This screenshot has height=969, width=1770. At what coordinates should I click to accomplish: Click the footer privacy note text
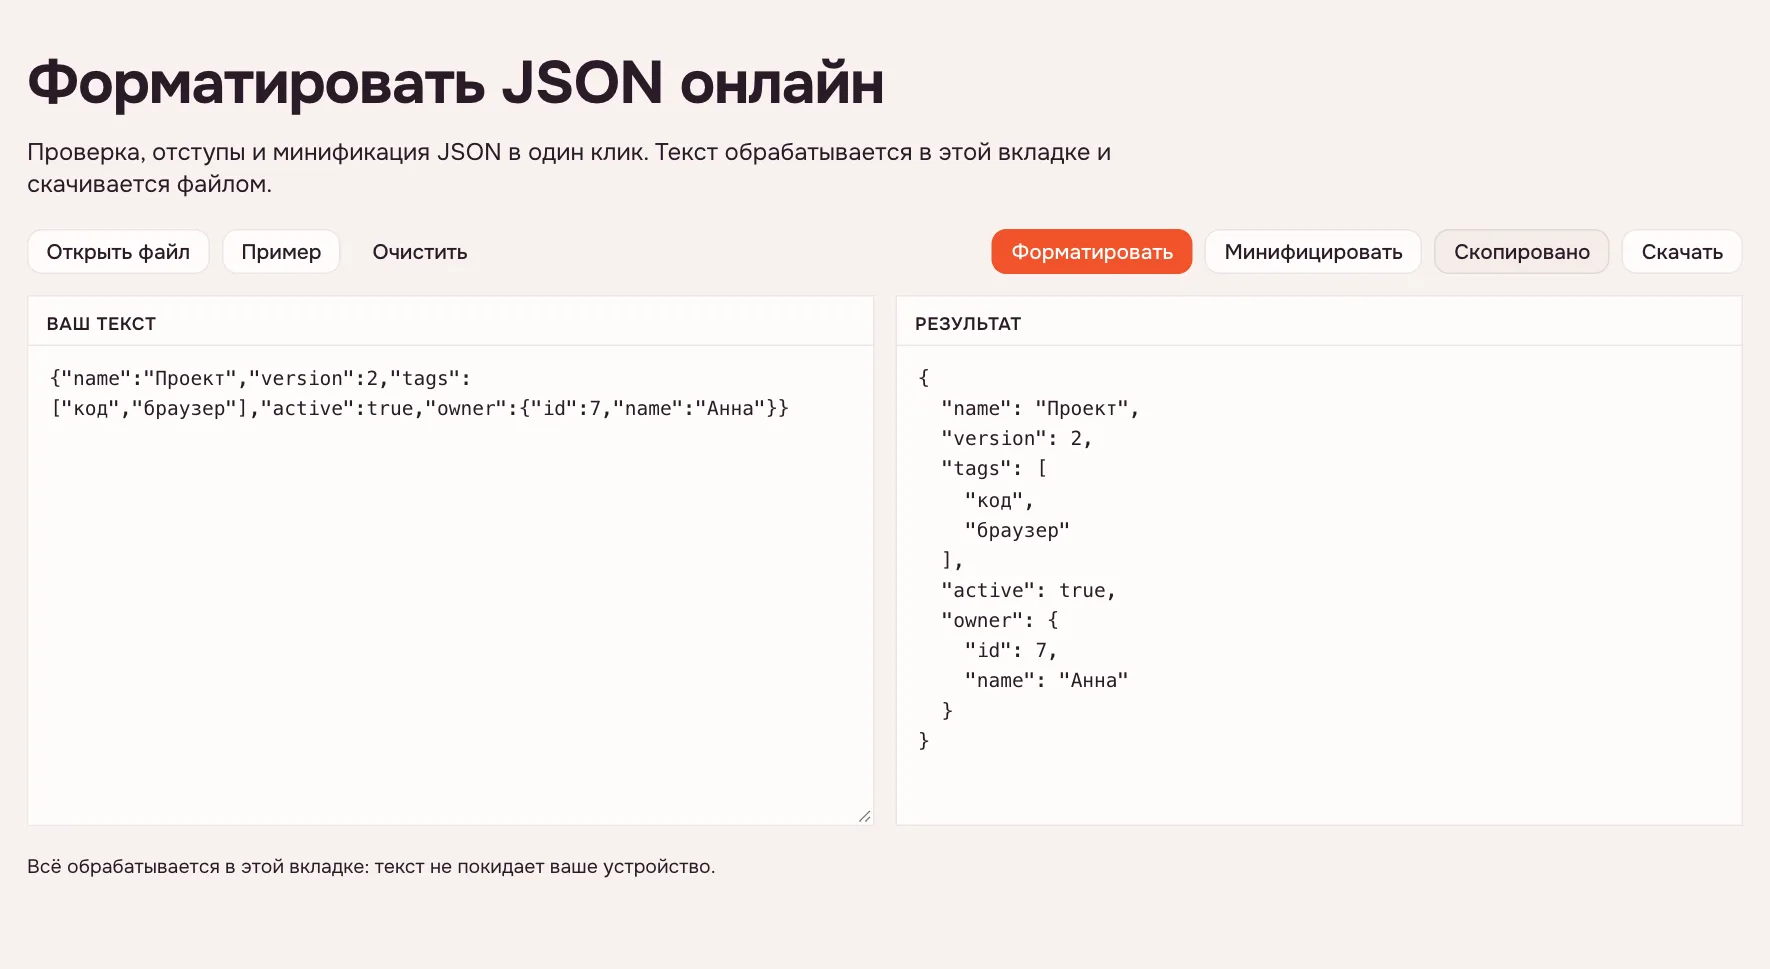(371, 866)
